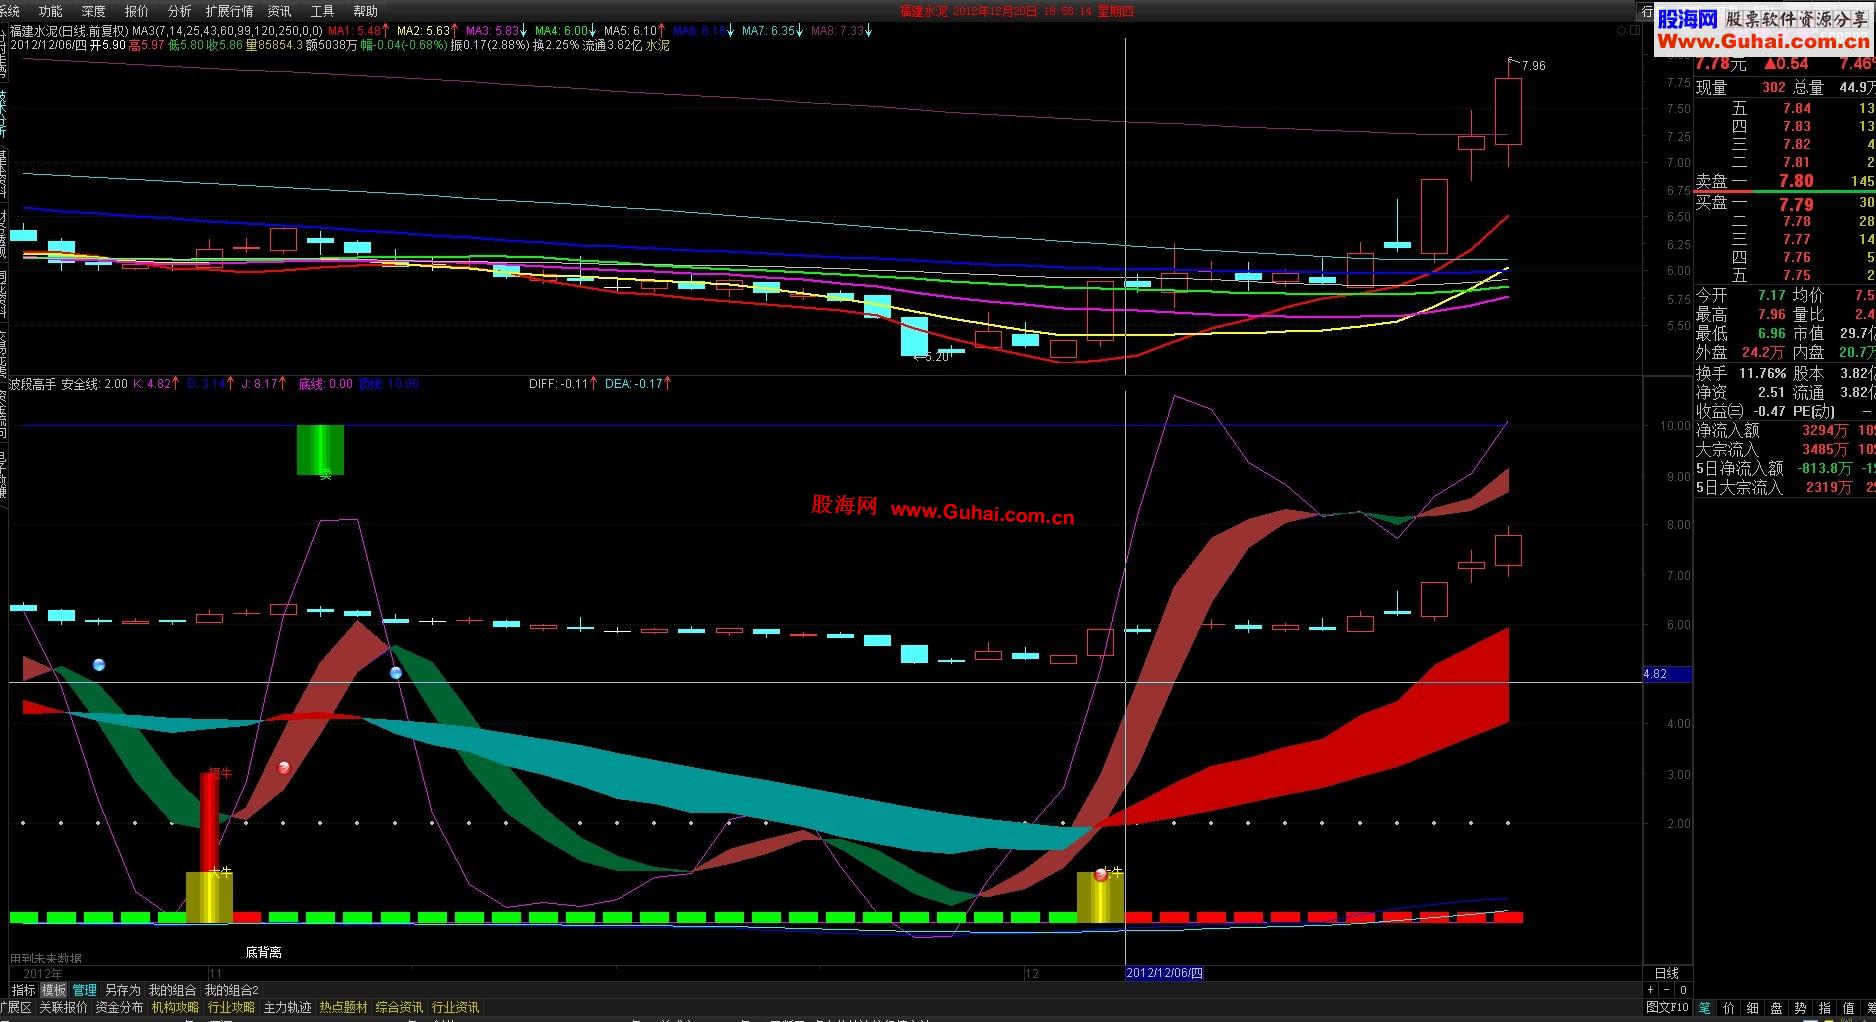Screen dimensions: 1876x1022
Task: Open the 扩展区 tab
Action: 15,1007
